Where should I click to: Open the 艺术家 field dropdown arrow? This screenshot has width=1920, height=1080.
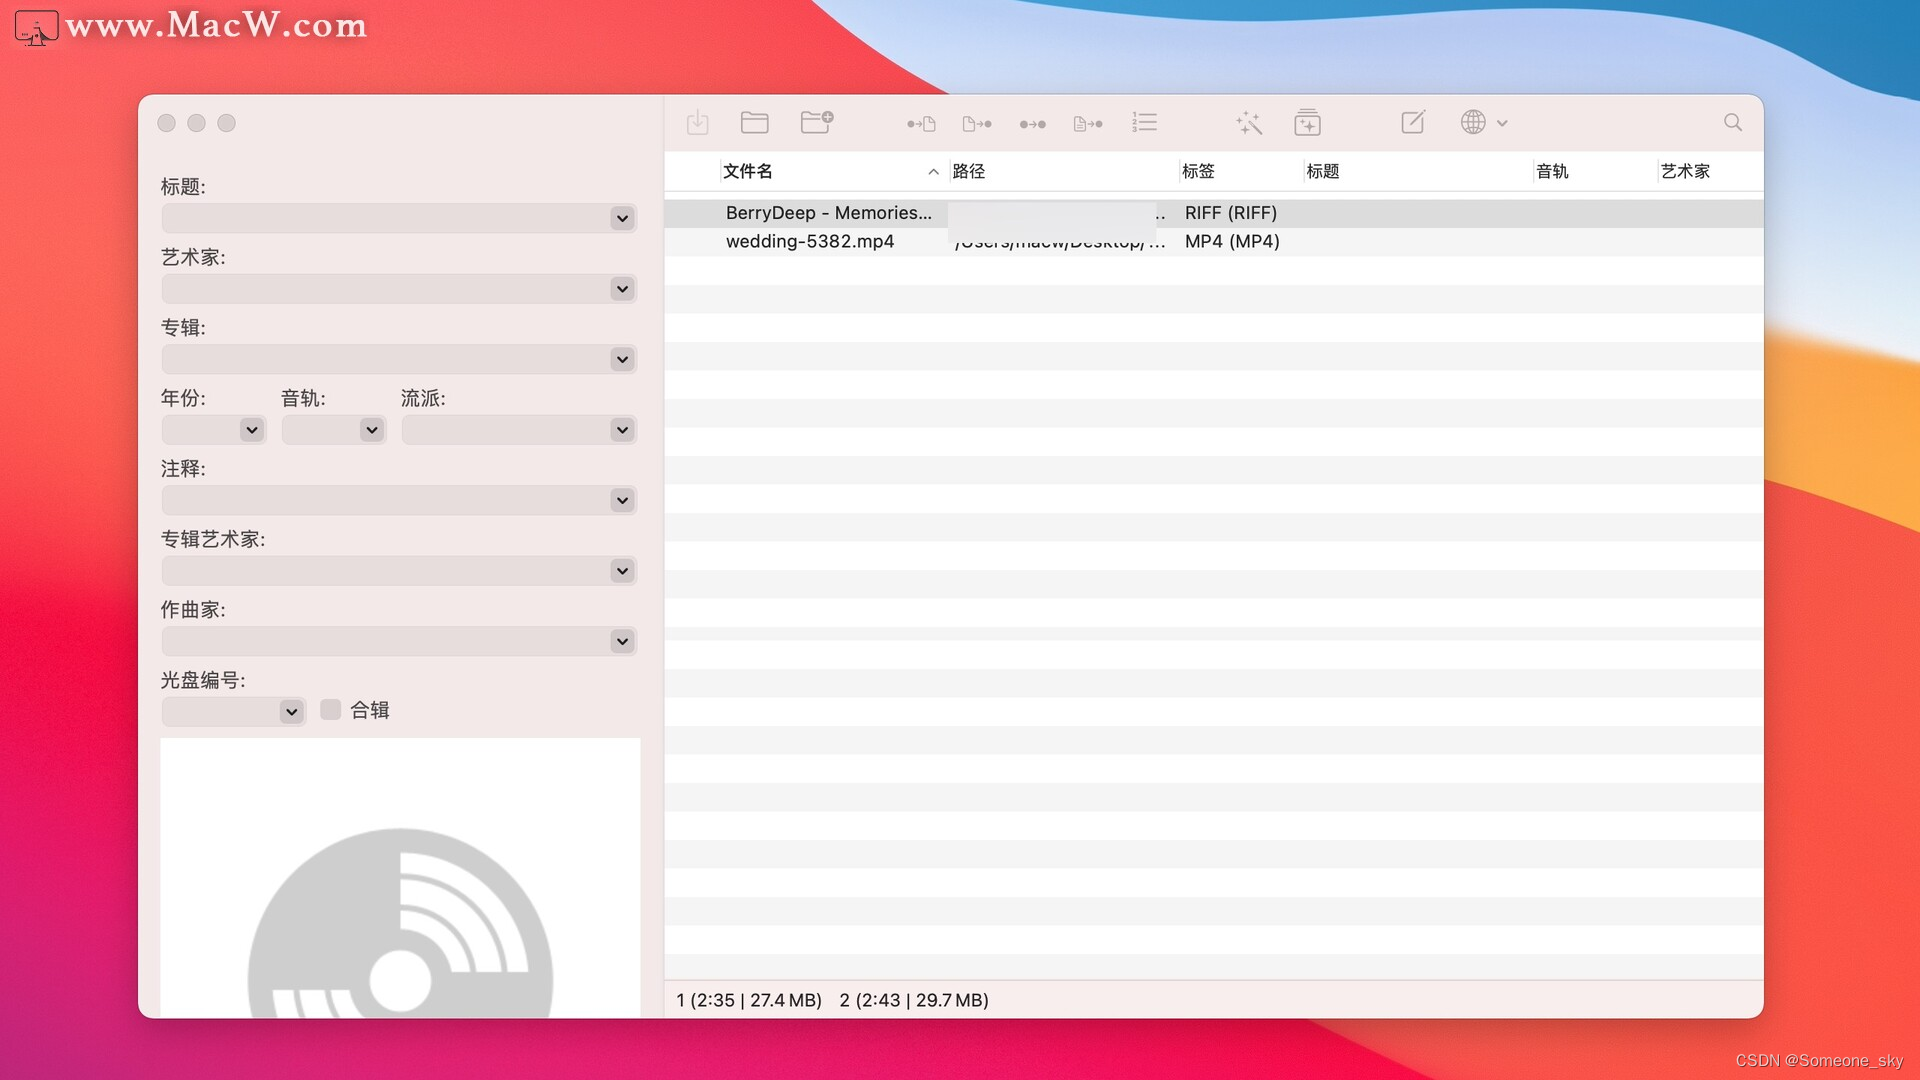(x=622, y=289)
